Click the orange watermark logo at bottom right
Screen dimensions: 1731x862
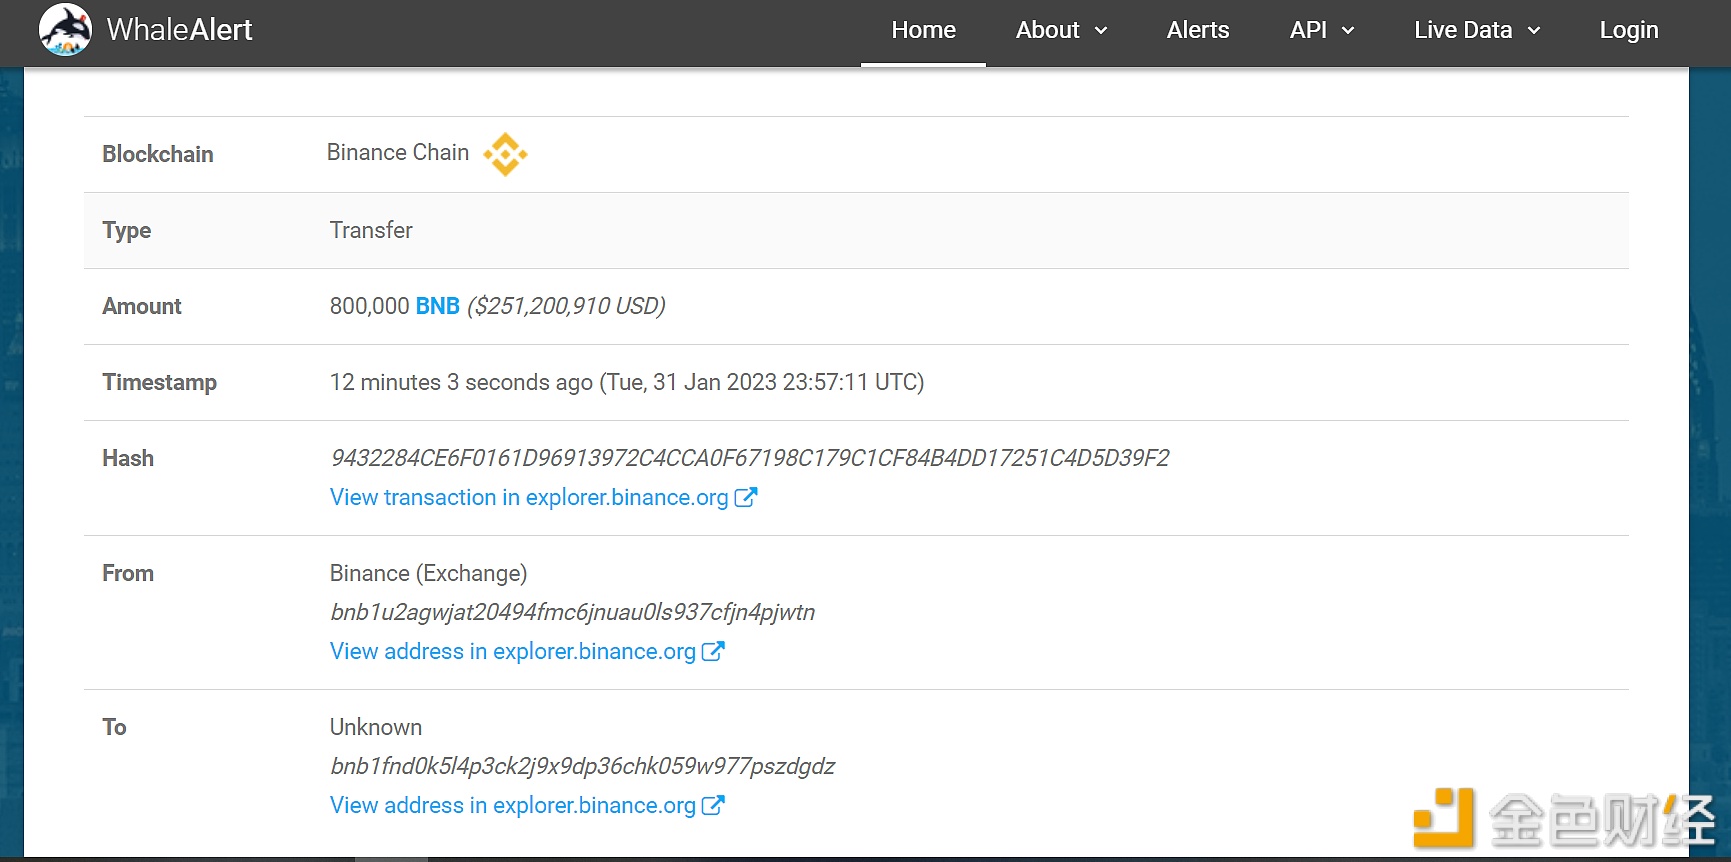click(1443, 818)
